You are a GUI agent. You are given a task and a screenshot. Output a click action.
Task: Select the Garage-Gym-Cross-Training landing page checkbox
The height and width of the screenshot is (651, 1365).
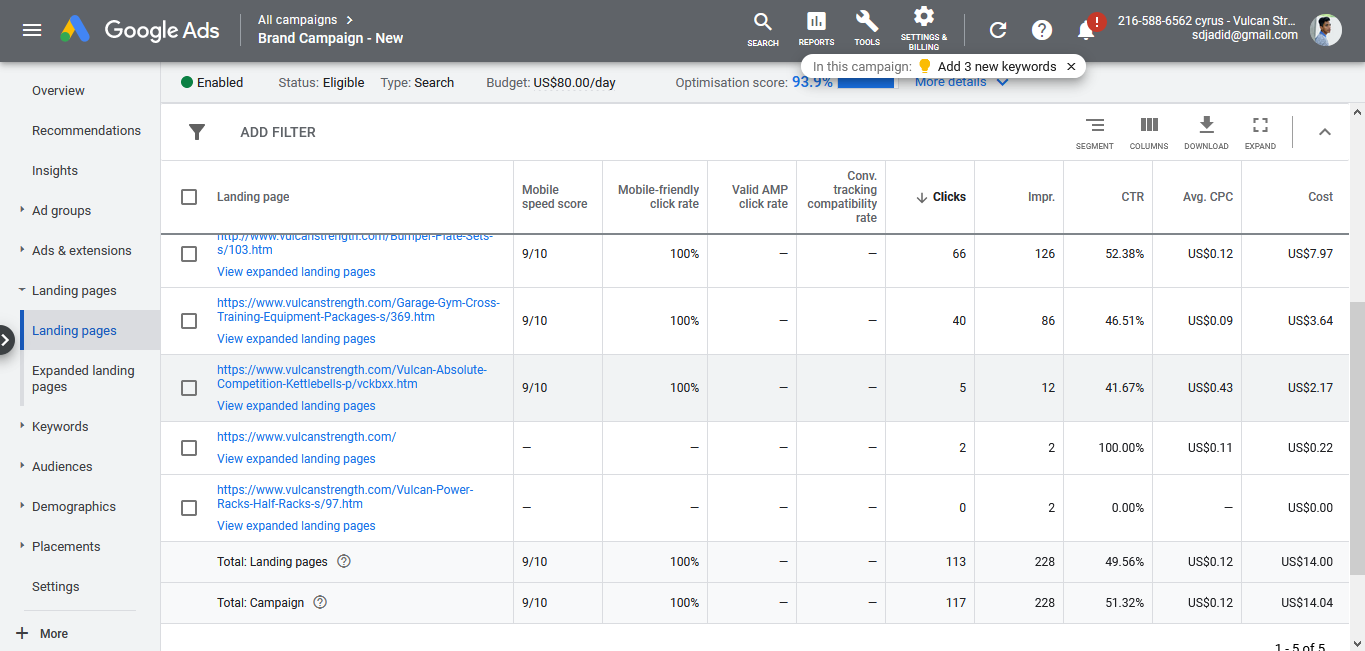189,321
